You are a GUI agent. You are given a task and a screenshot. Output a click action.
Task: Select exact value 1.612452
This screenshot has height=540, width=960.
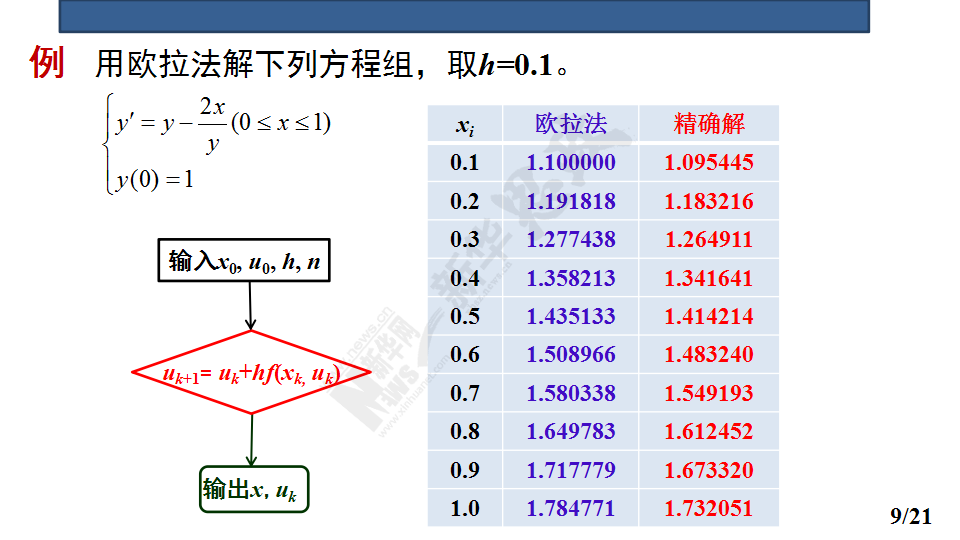[x=709, y=432]
